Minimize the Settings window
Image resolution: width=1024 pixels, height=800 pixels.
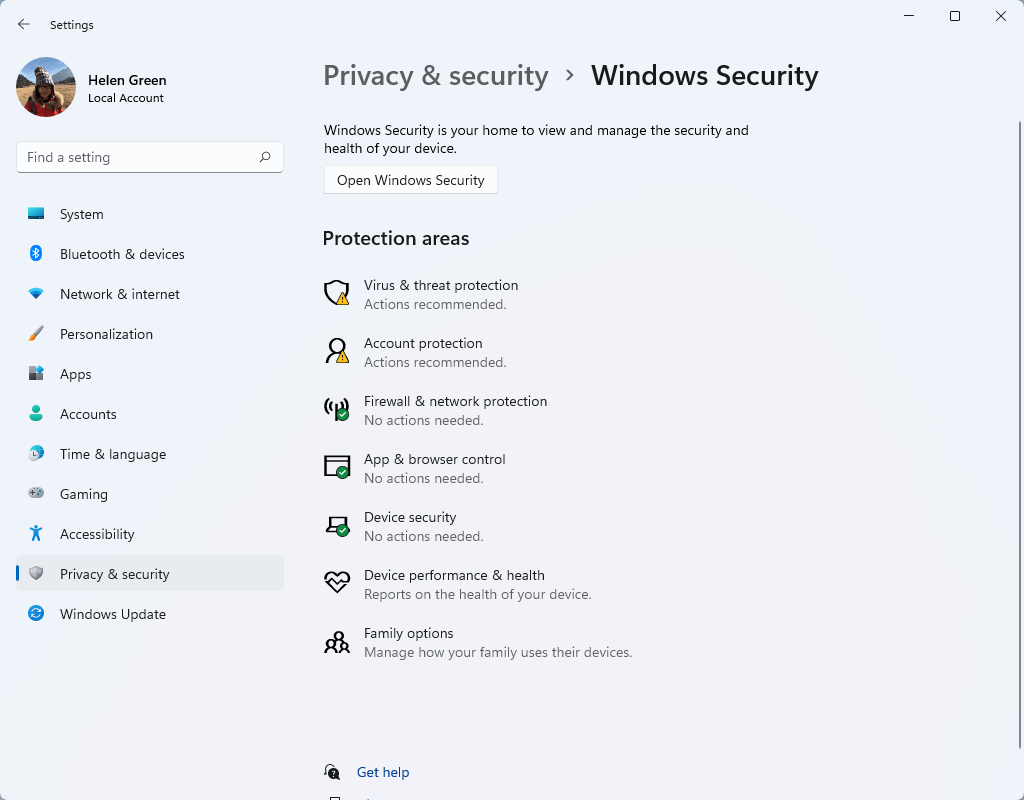click(909, 16)
